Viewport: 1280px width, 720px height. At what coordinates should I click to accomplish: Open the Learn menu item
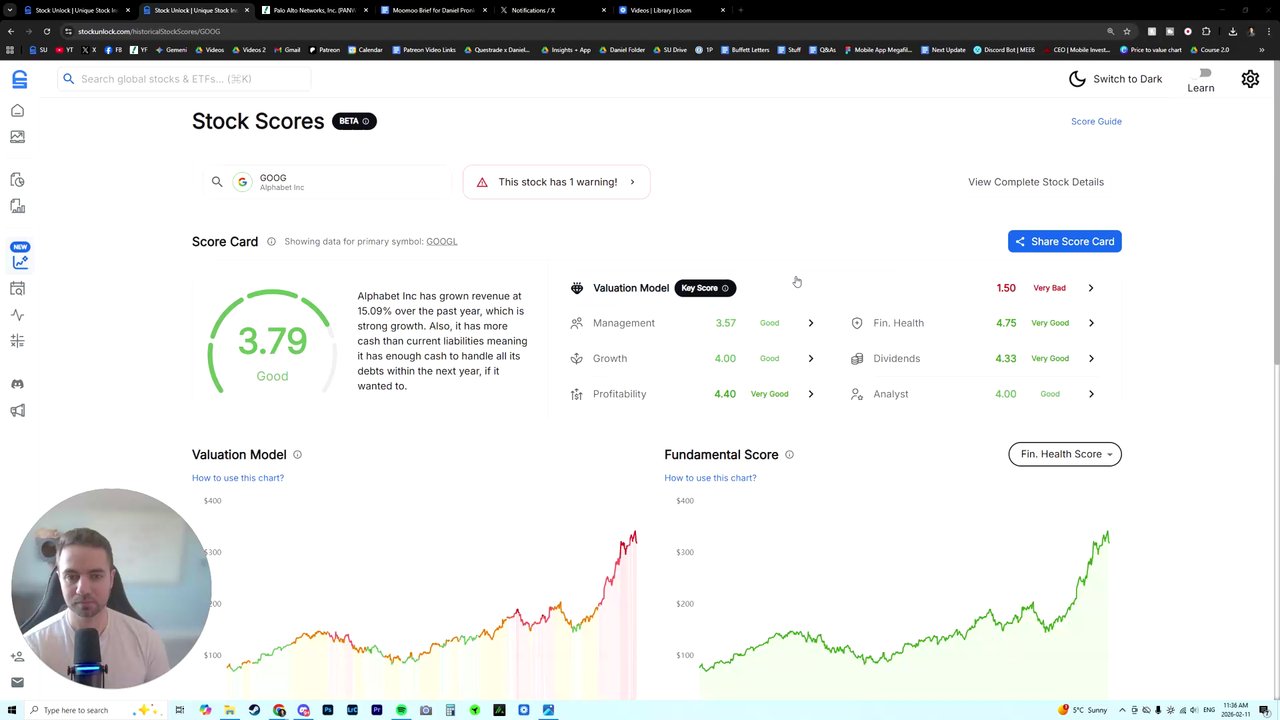point(1201,81)
